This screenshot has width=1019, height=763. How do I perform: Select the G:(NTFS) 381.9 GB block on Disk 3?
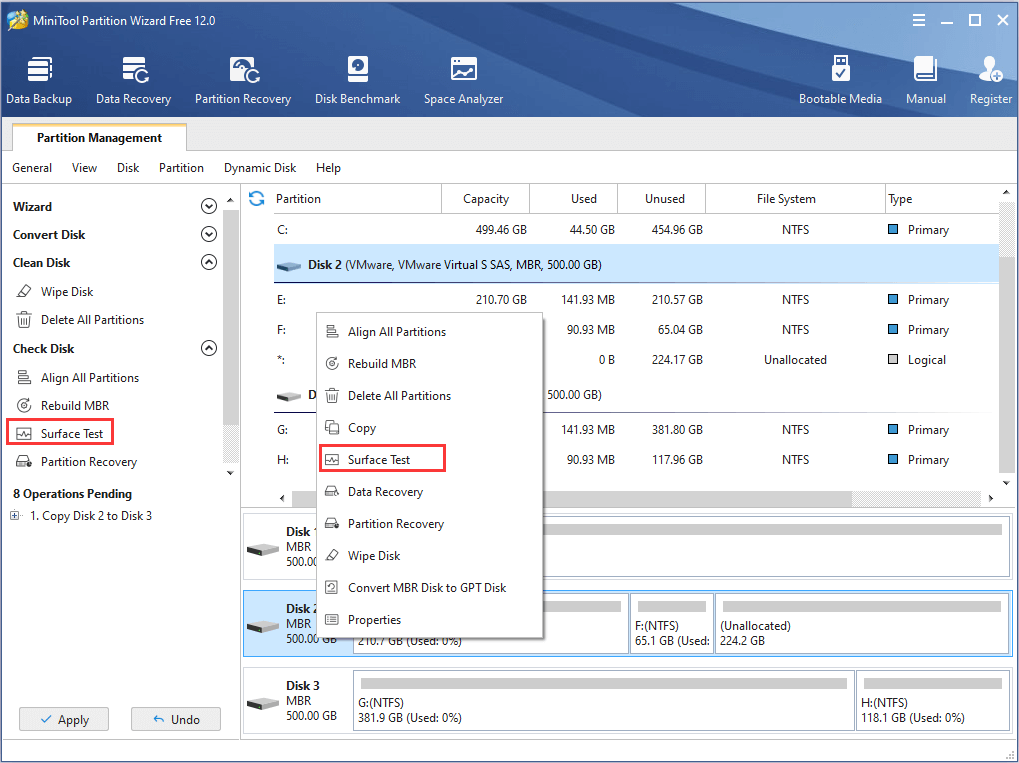pyautogui.click(x=604, y=701)
